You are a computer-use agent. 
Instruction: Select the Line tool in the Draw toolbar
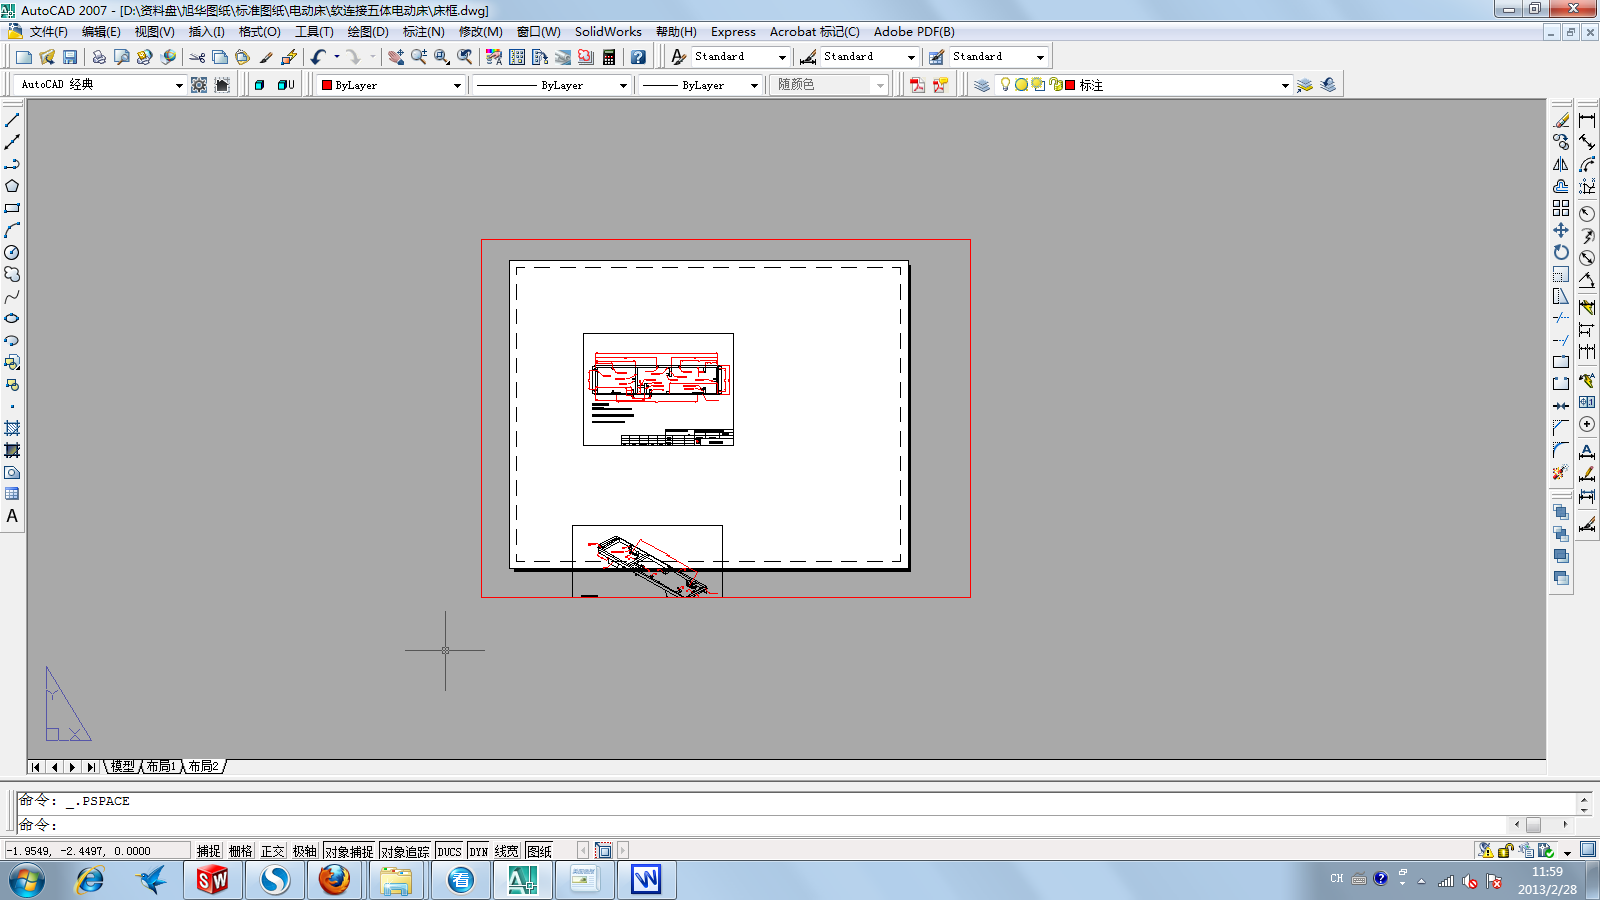click(12, 120)
